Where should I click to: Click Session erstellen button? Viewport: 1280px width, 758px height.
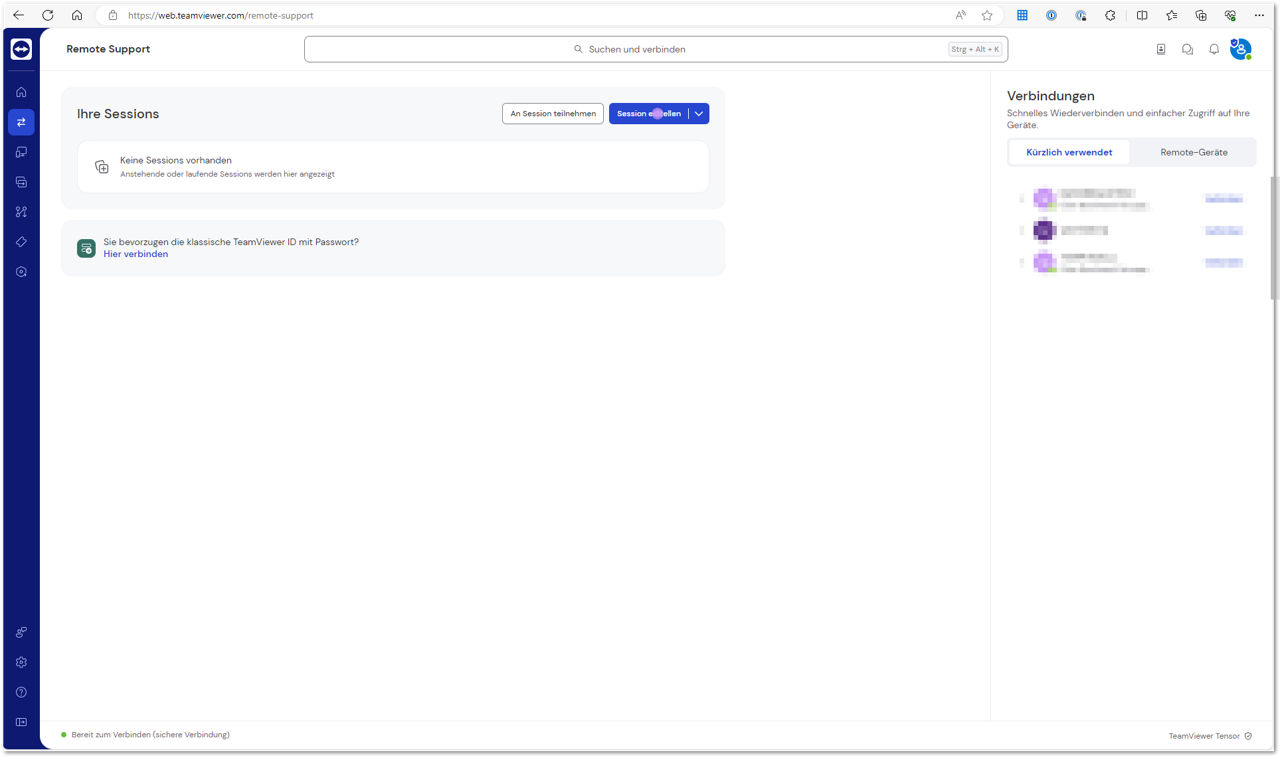pos(648,114)
